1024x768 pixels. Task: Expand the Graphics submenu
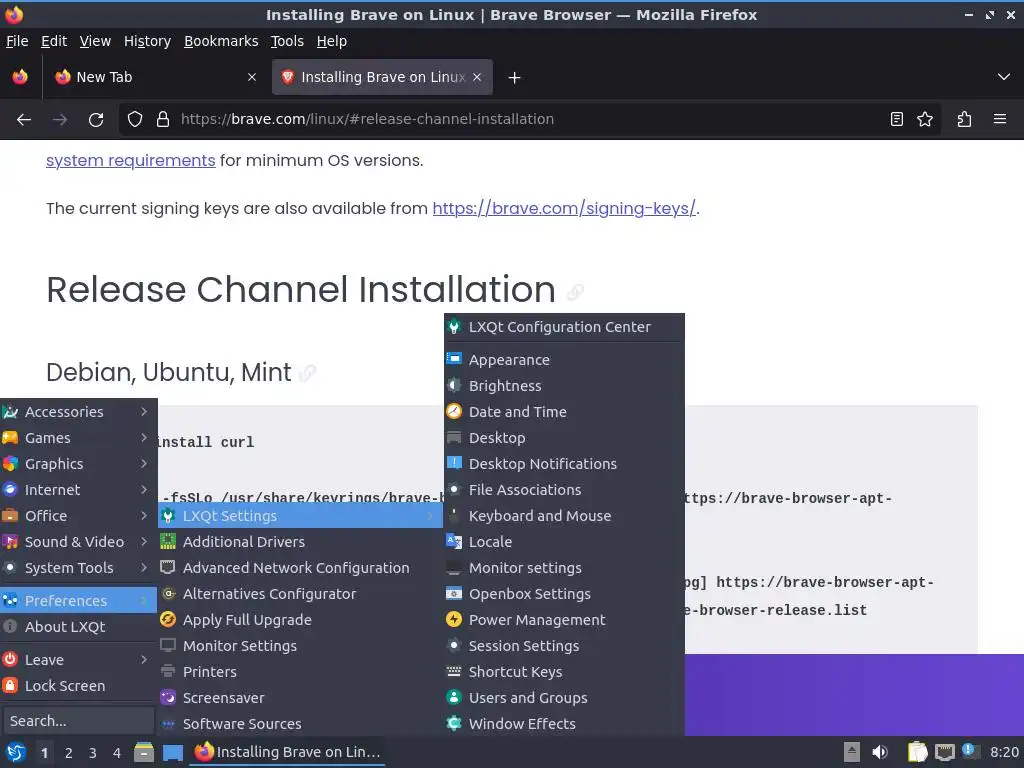click(78, 464)
